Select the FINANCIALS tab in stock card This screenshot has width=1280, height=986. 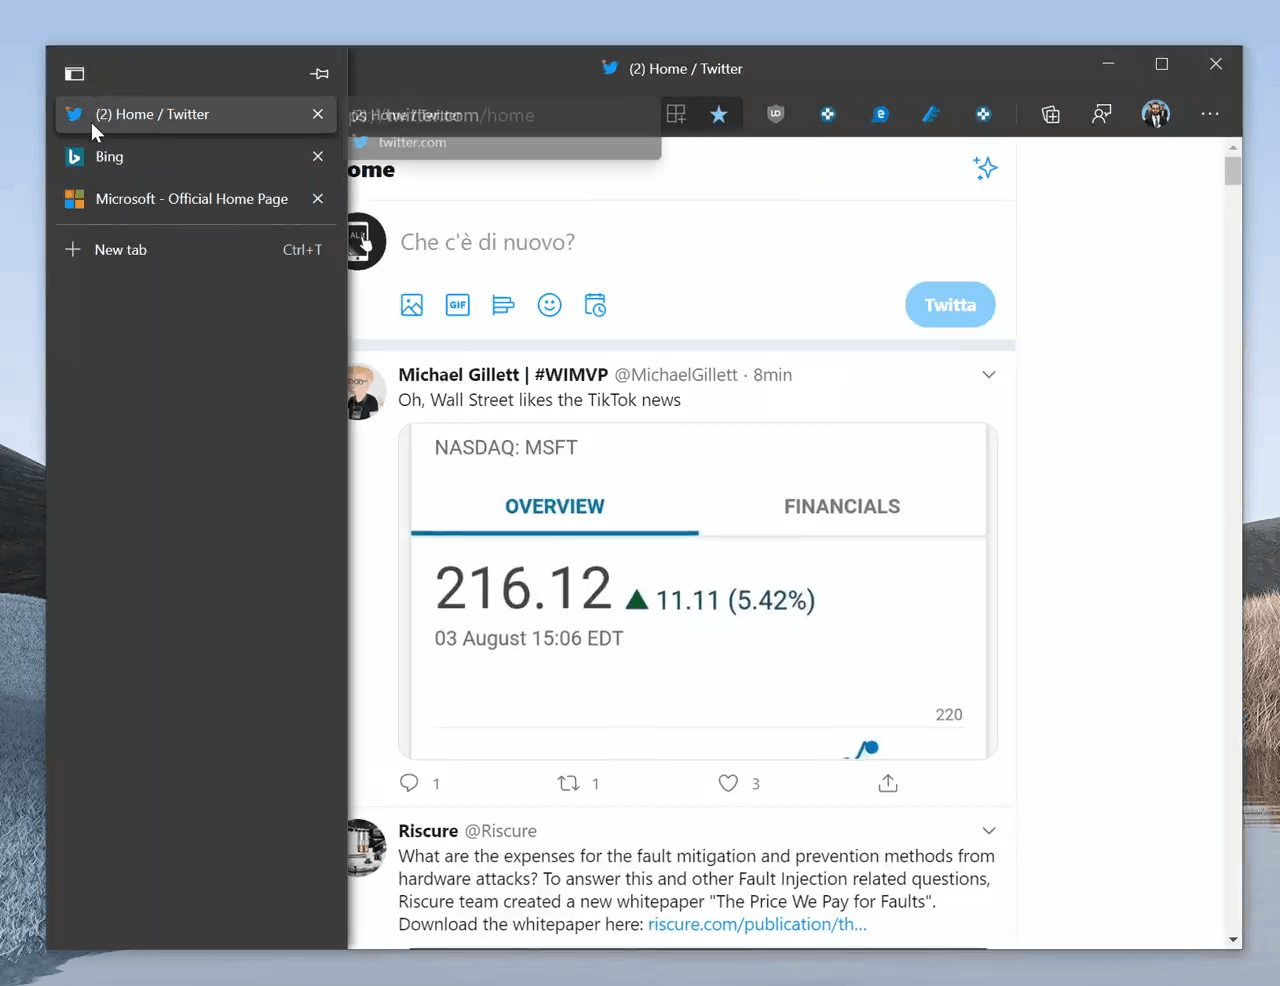(x=842, y=507)
